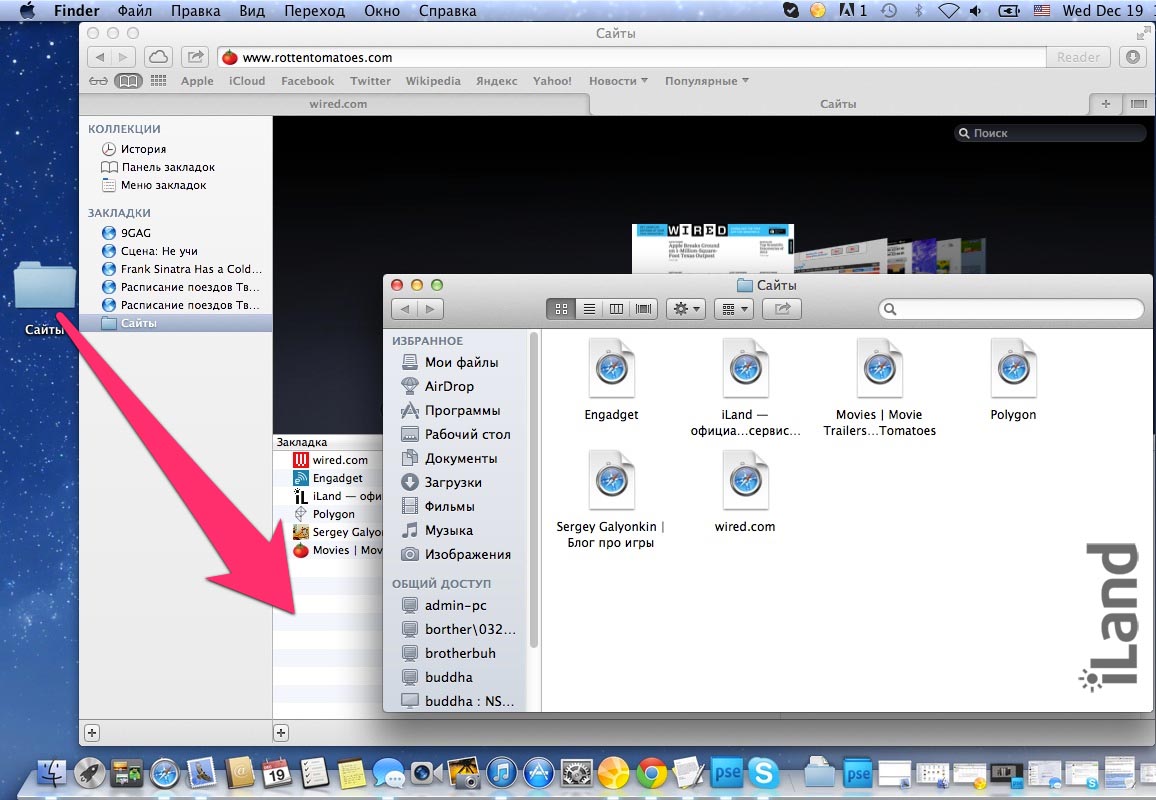Switch Finder to Cover Flow view

click(x=644, y=309)
